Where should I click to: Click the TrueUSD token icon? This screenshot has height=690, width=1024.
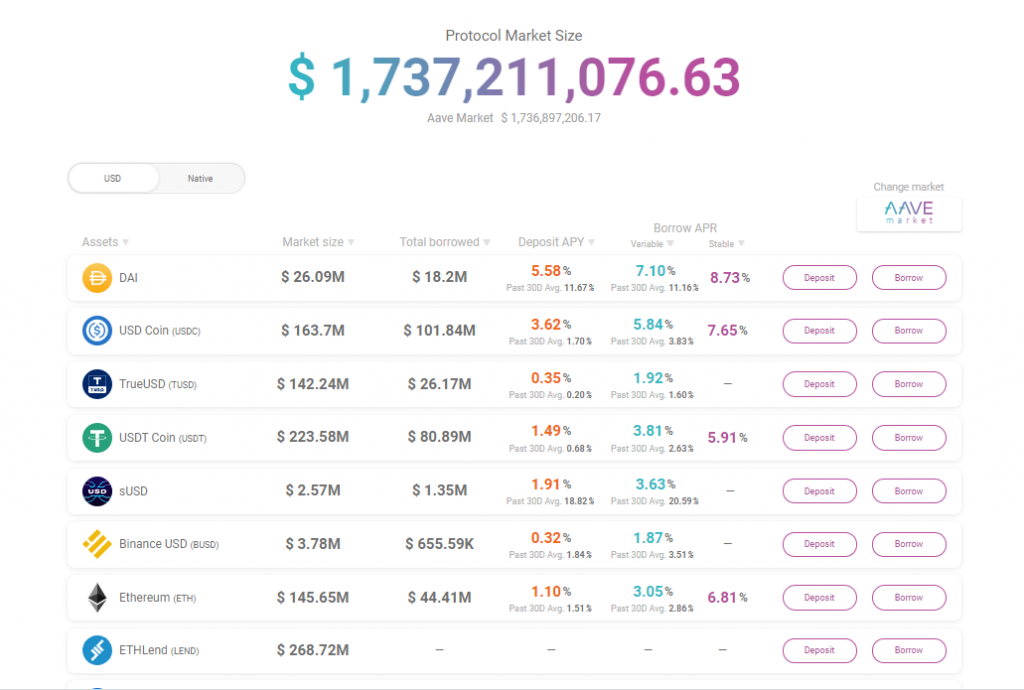(95, 384)
